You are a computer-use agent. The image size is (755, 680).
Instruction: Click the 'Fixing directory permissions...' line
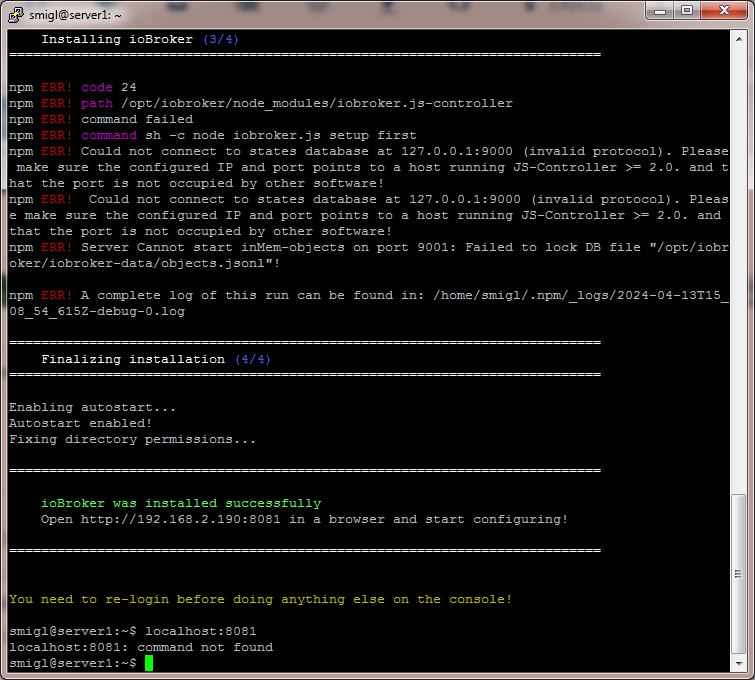pos(132,439)
